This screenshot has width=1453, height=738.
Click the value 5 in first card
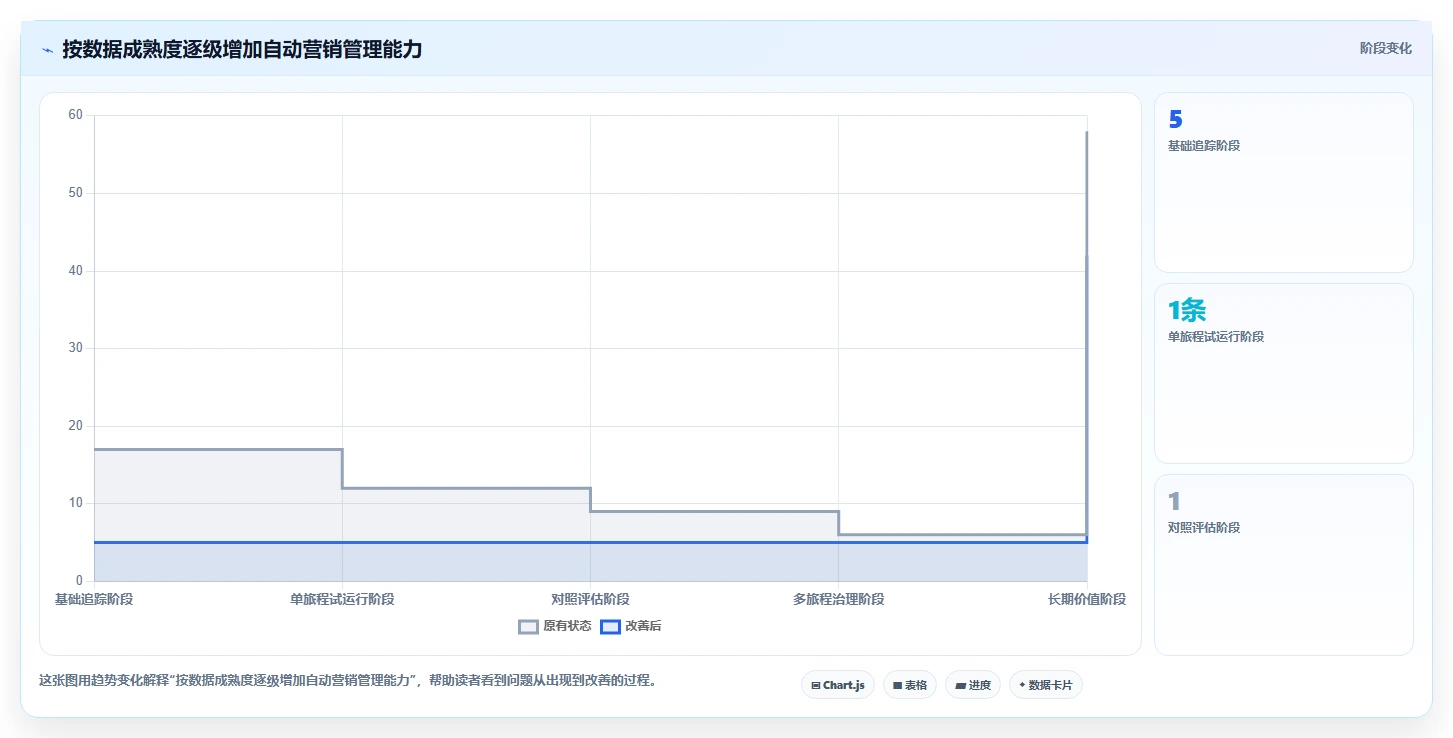click(x=1175, y=119)
